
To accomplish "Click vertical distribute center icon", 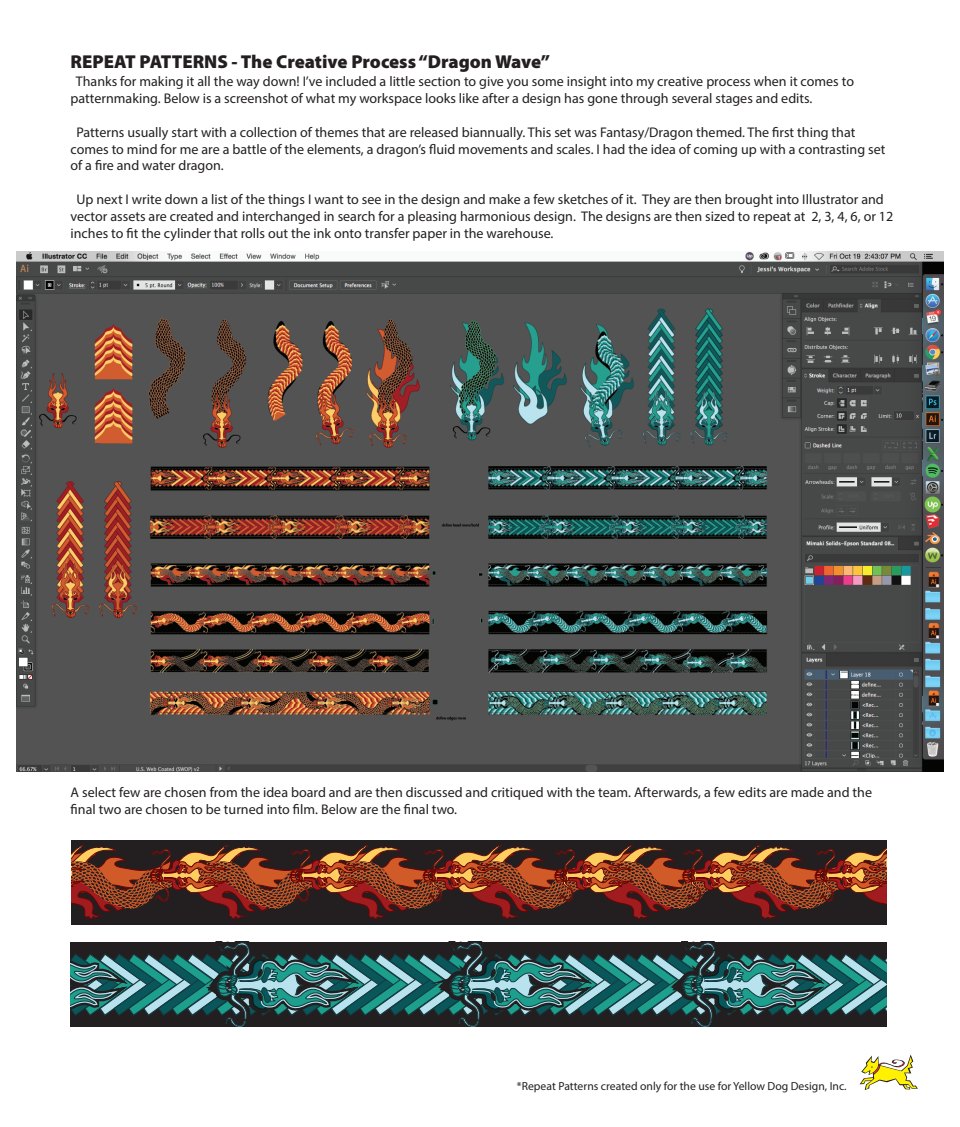I will click(830, 358).
